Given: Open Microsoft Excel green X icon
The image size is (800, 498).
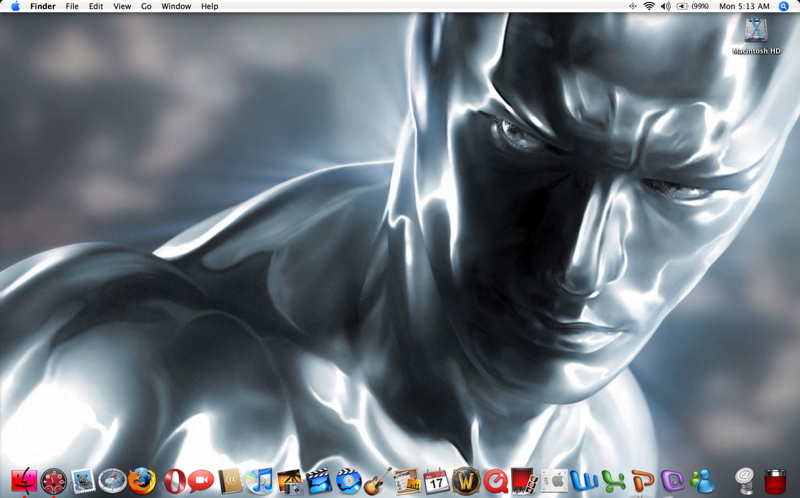Looking at the screenshot, I should pyautogui.click(x=614, y=481).
